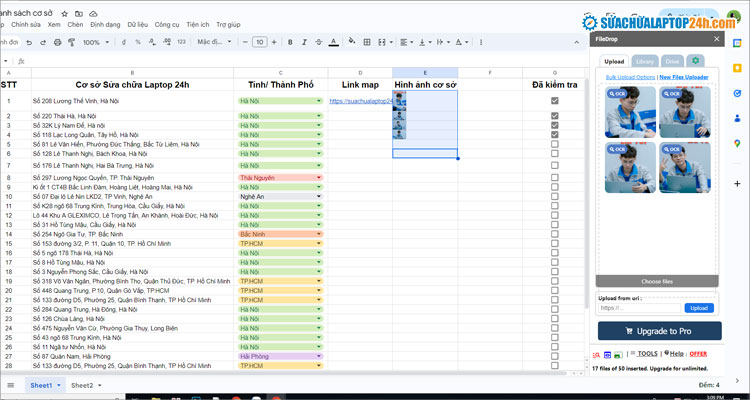
Task: Click the Upgrade to Pro button
Action: pos(659,331)
